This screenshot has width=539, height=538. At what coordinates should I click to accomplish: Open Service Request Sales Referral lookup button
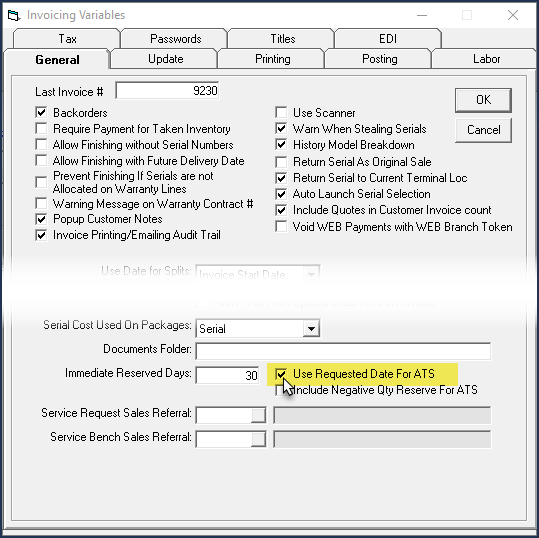258,415
